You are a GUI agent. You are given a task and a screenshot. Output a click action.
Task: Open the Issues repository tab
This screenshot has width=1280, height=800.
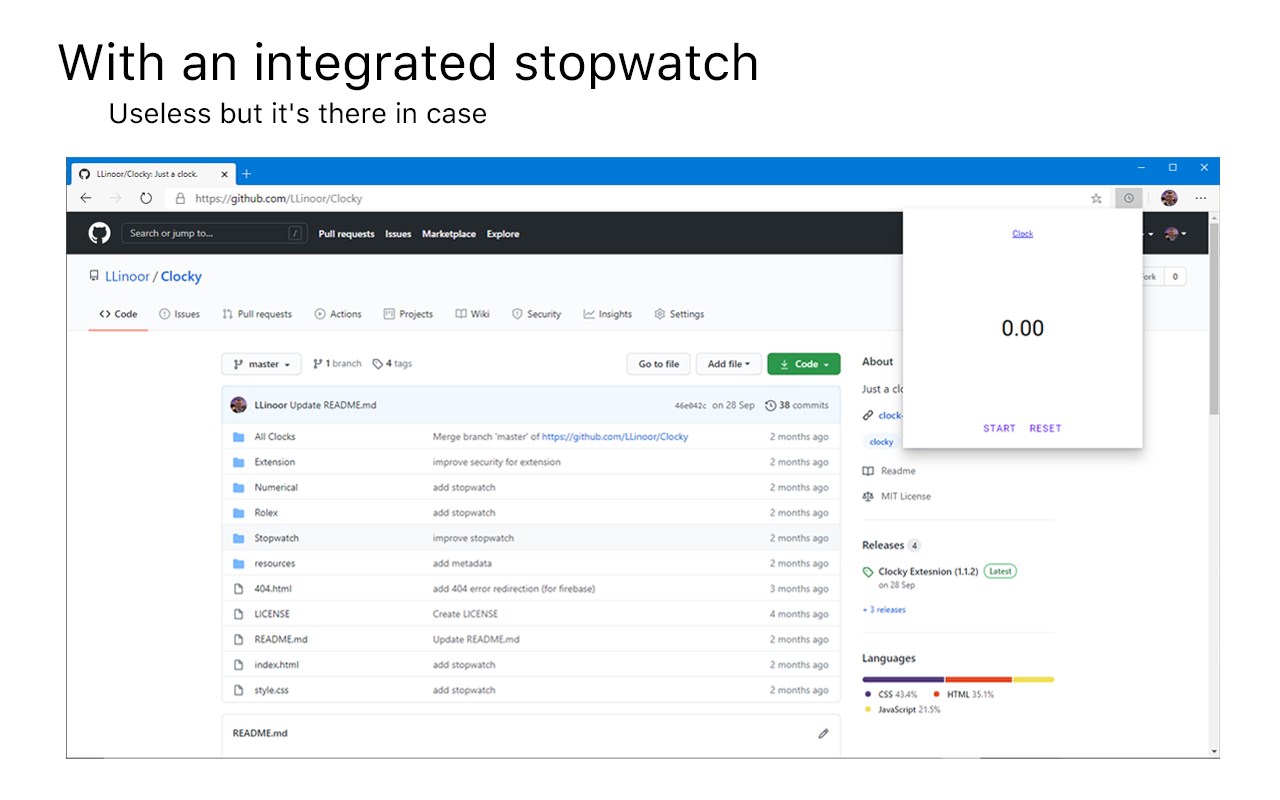(x=180, y=314)
